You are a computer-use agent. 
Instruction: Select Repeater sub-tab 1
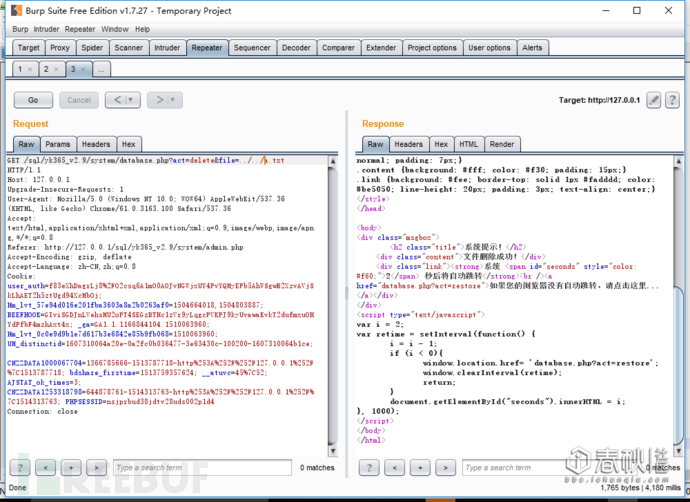pos(20,69)
